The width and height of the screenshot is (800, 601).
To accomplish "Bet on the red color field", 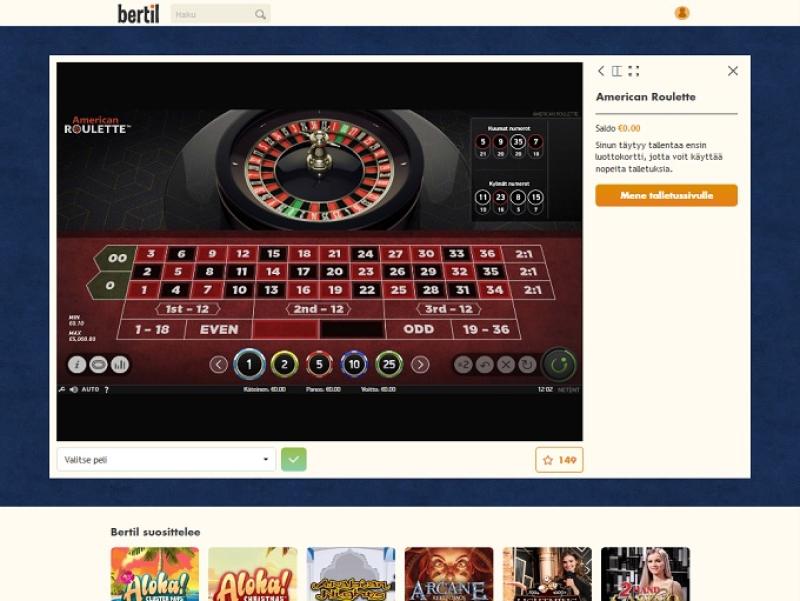I will pyautogui.click(x=286, y=330).
